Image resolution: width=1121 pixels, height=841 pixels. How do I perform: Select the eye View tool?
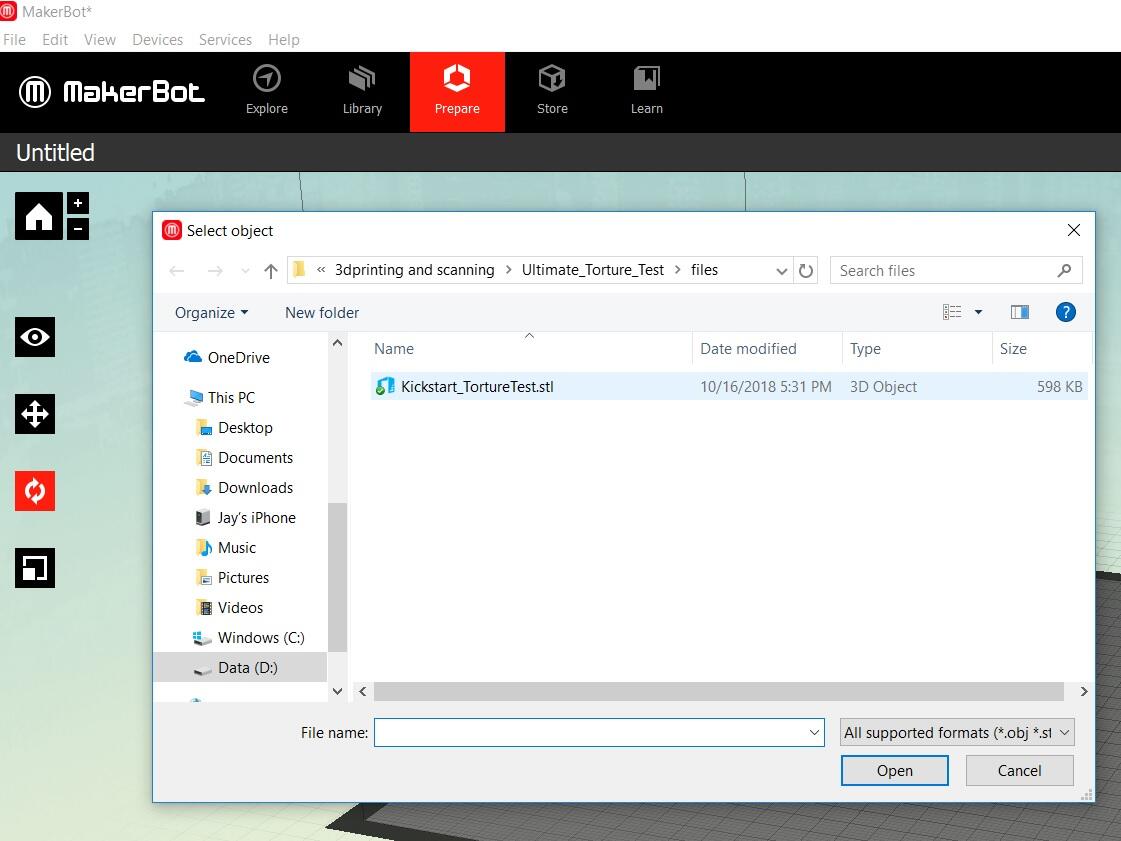tap(35, 337)
